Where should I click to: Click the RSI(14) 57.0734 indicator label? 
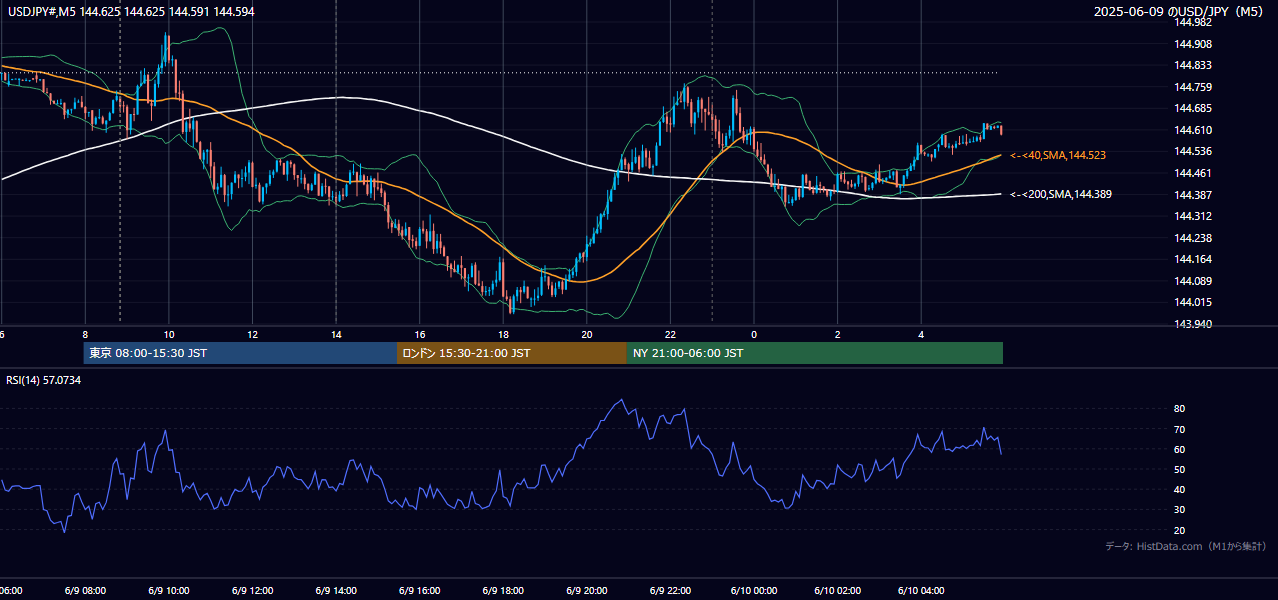pos(44,380)
